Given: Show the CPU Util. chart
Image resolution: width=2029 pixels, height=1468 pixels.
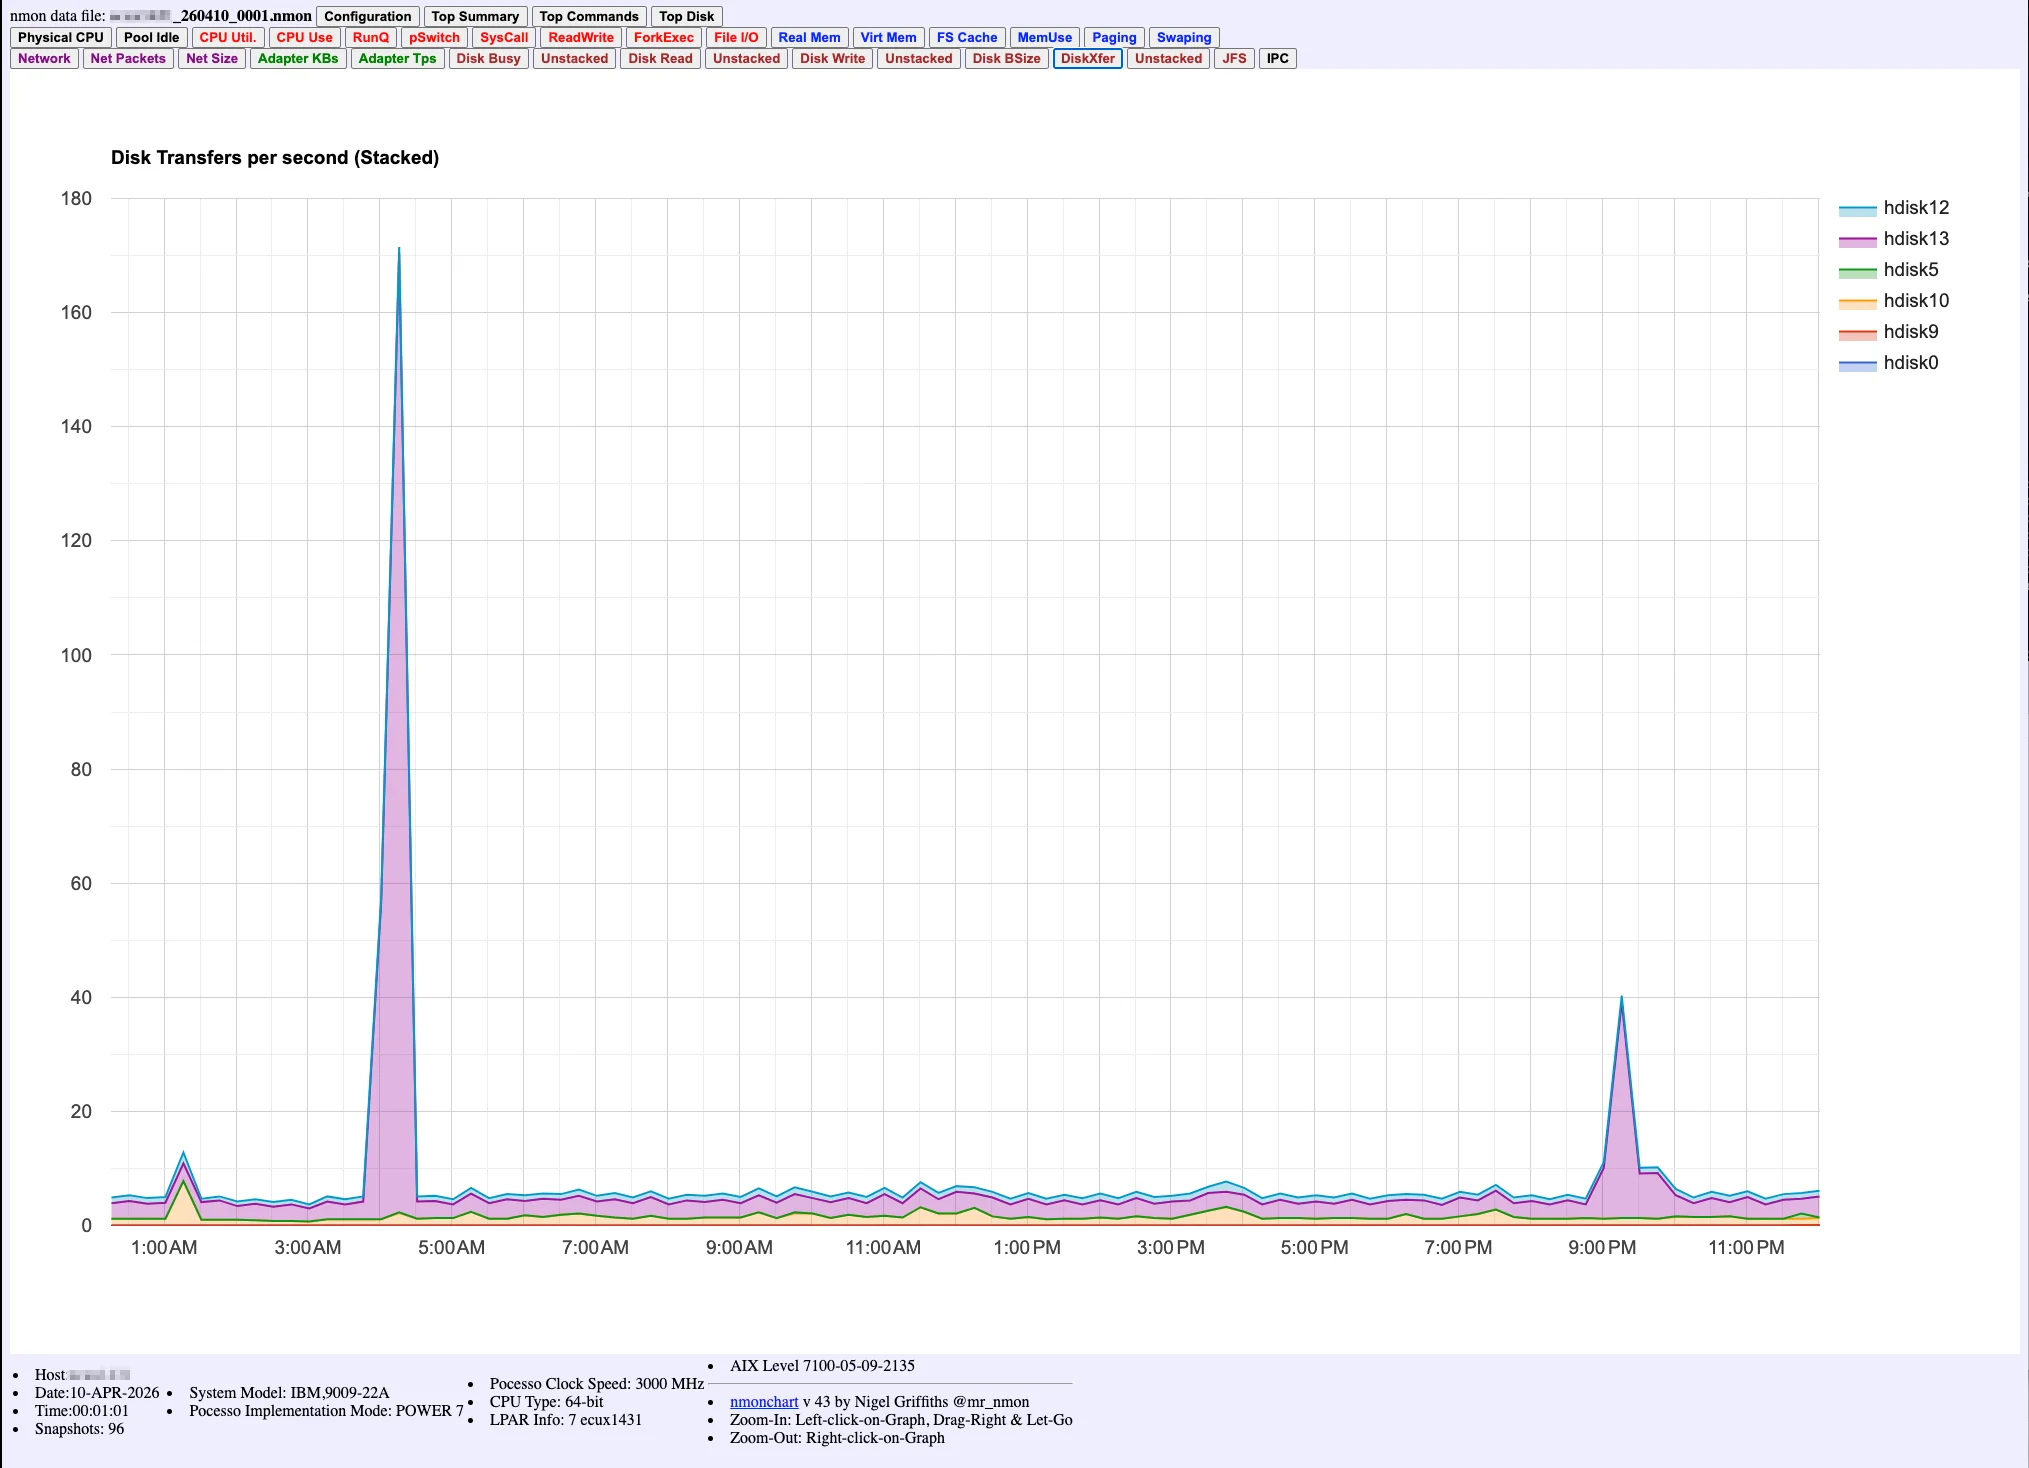Looking at the screenshot, I should click(227, 37).
